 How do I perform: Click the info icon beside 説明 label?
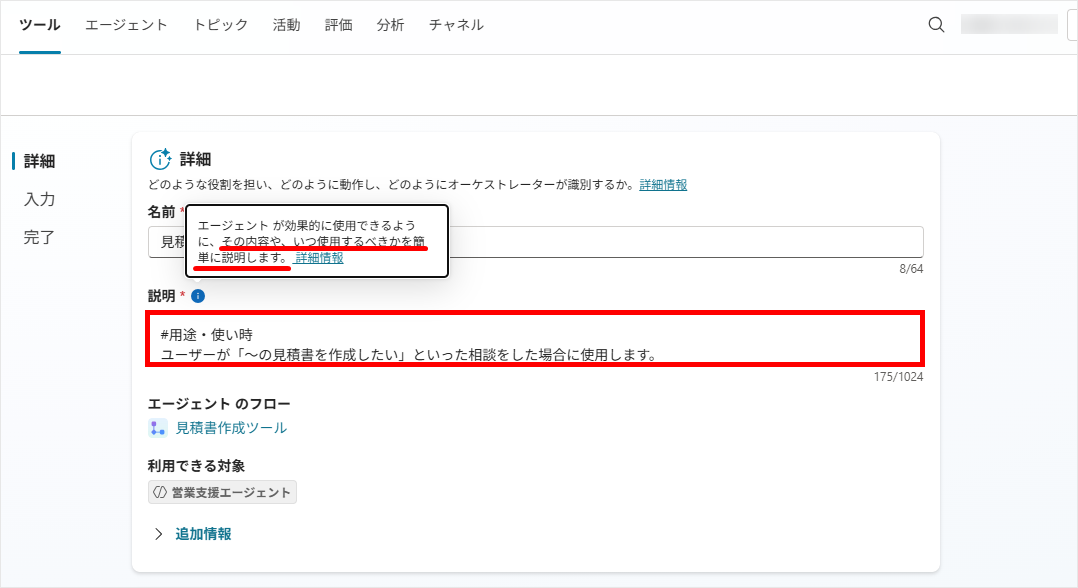click(x=198, y=296)
